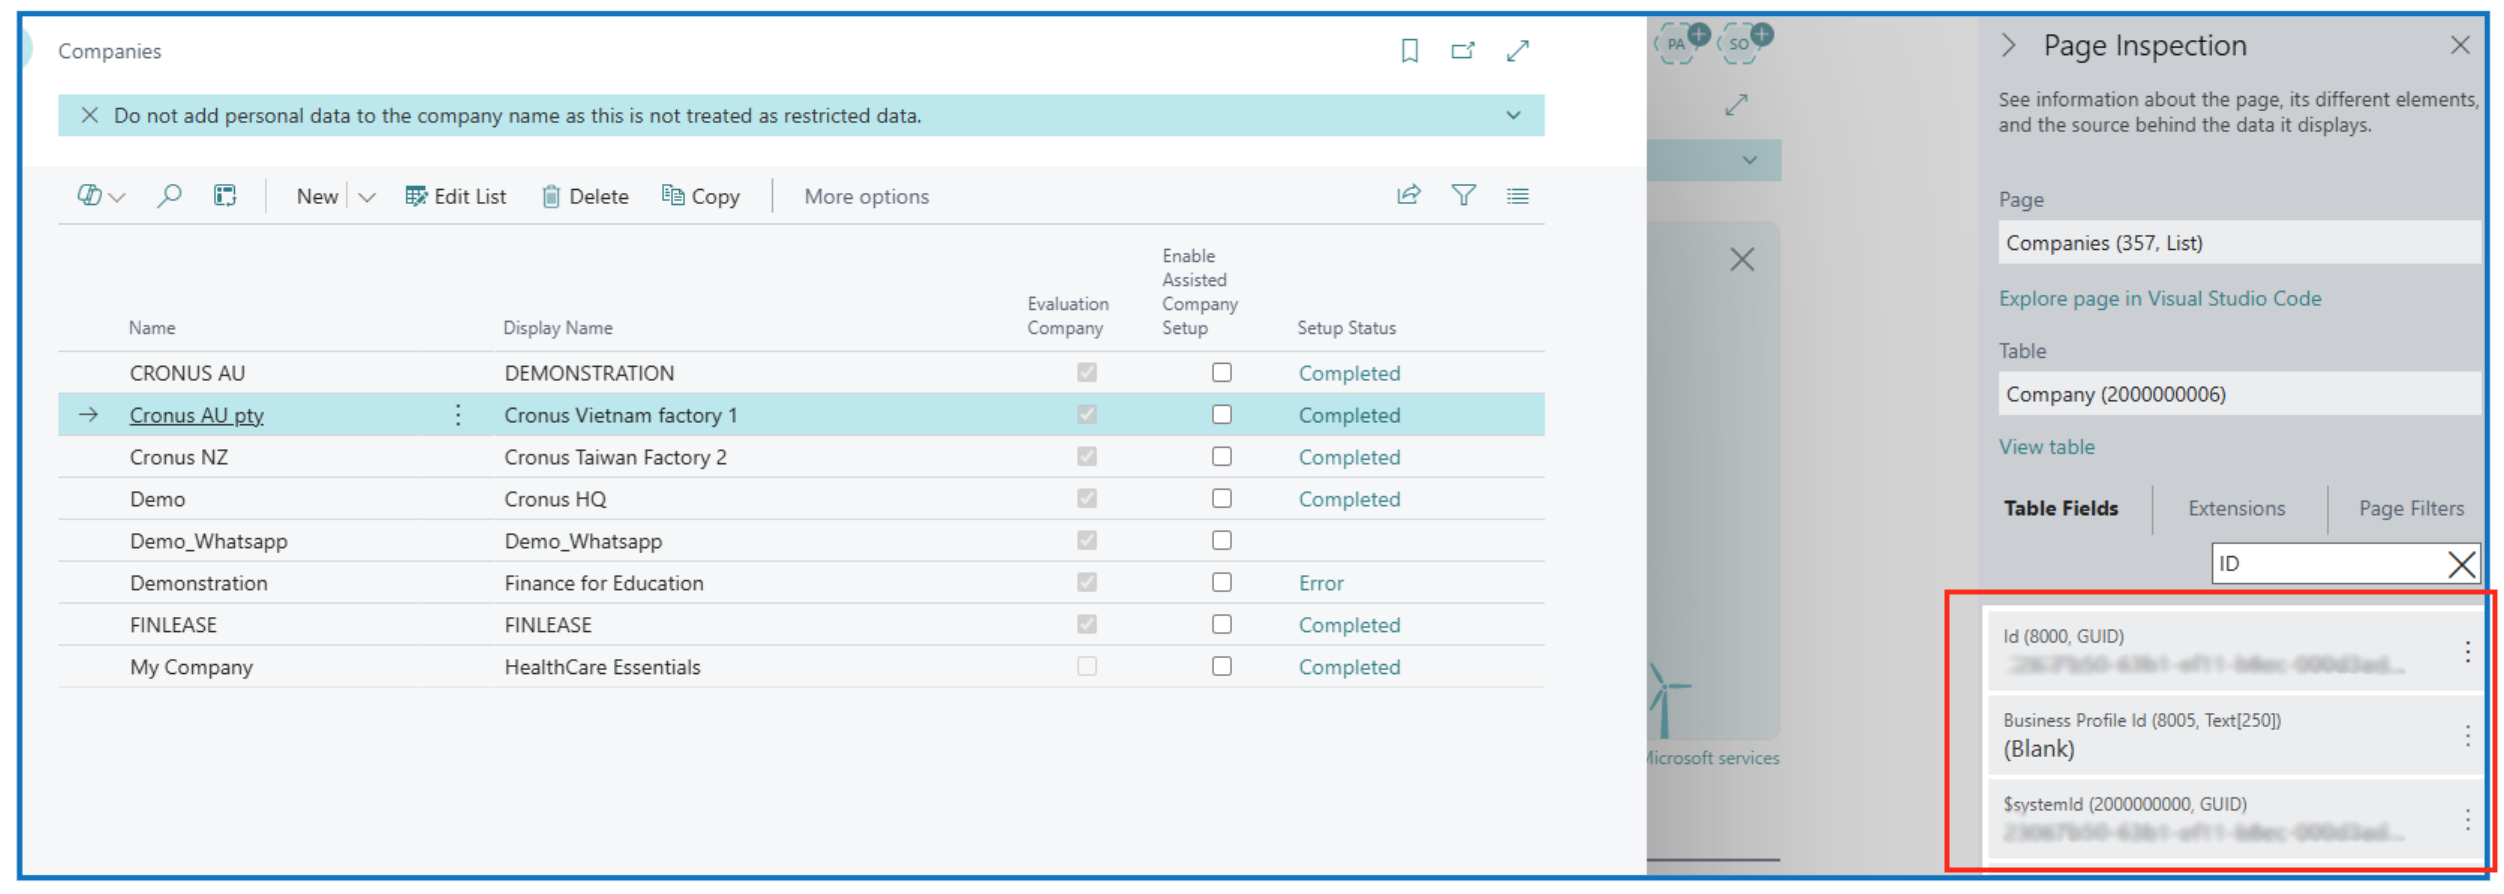
Task: Click the table fields search box containing ID
Action: point(2325,564)
